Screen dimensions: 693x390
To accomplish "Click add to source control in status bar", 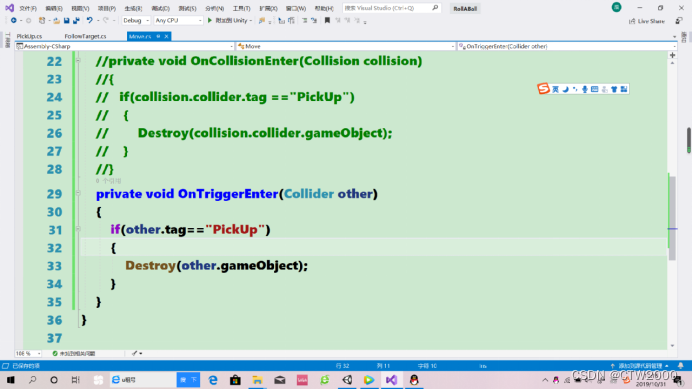I will 640,366.
